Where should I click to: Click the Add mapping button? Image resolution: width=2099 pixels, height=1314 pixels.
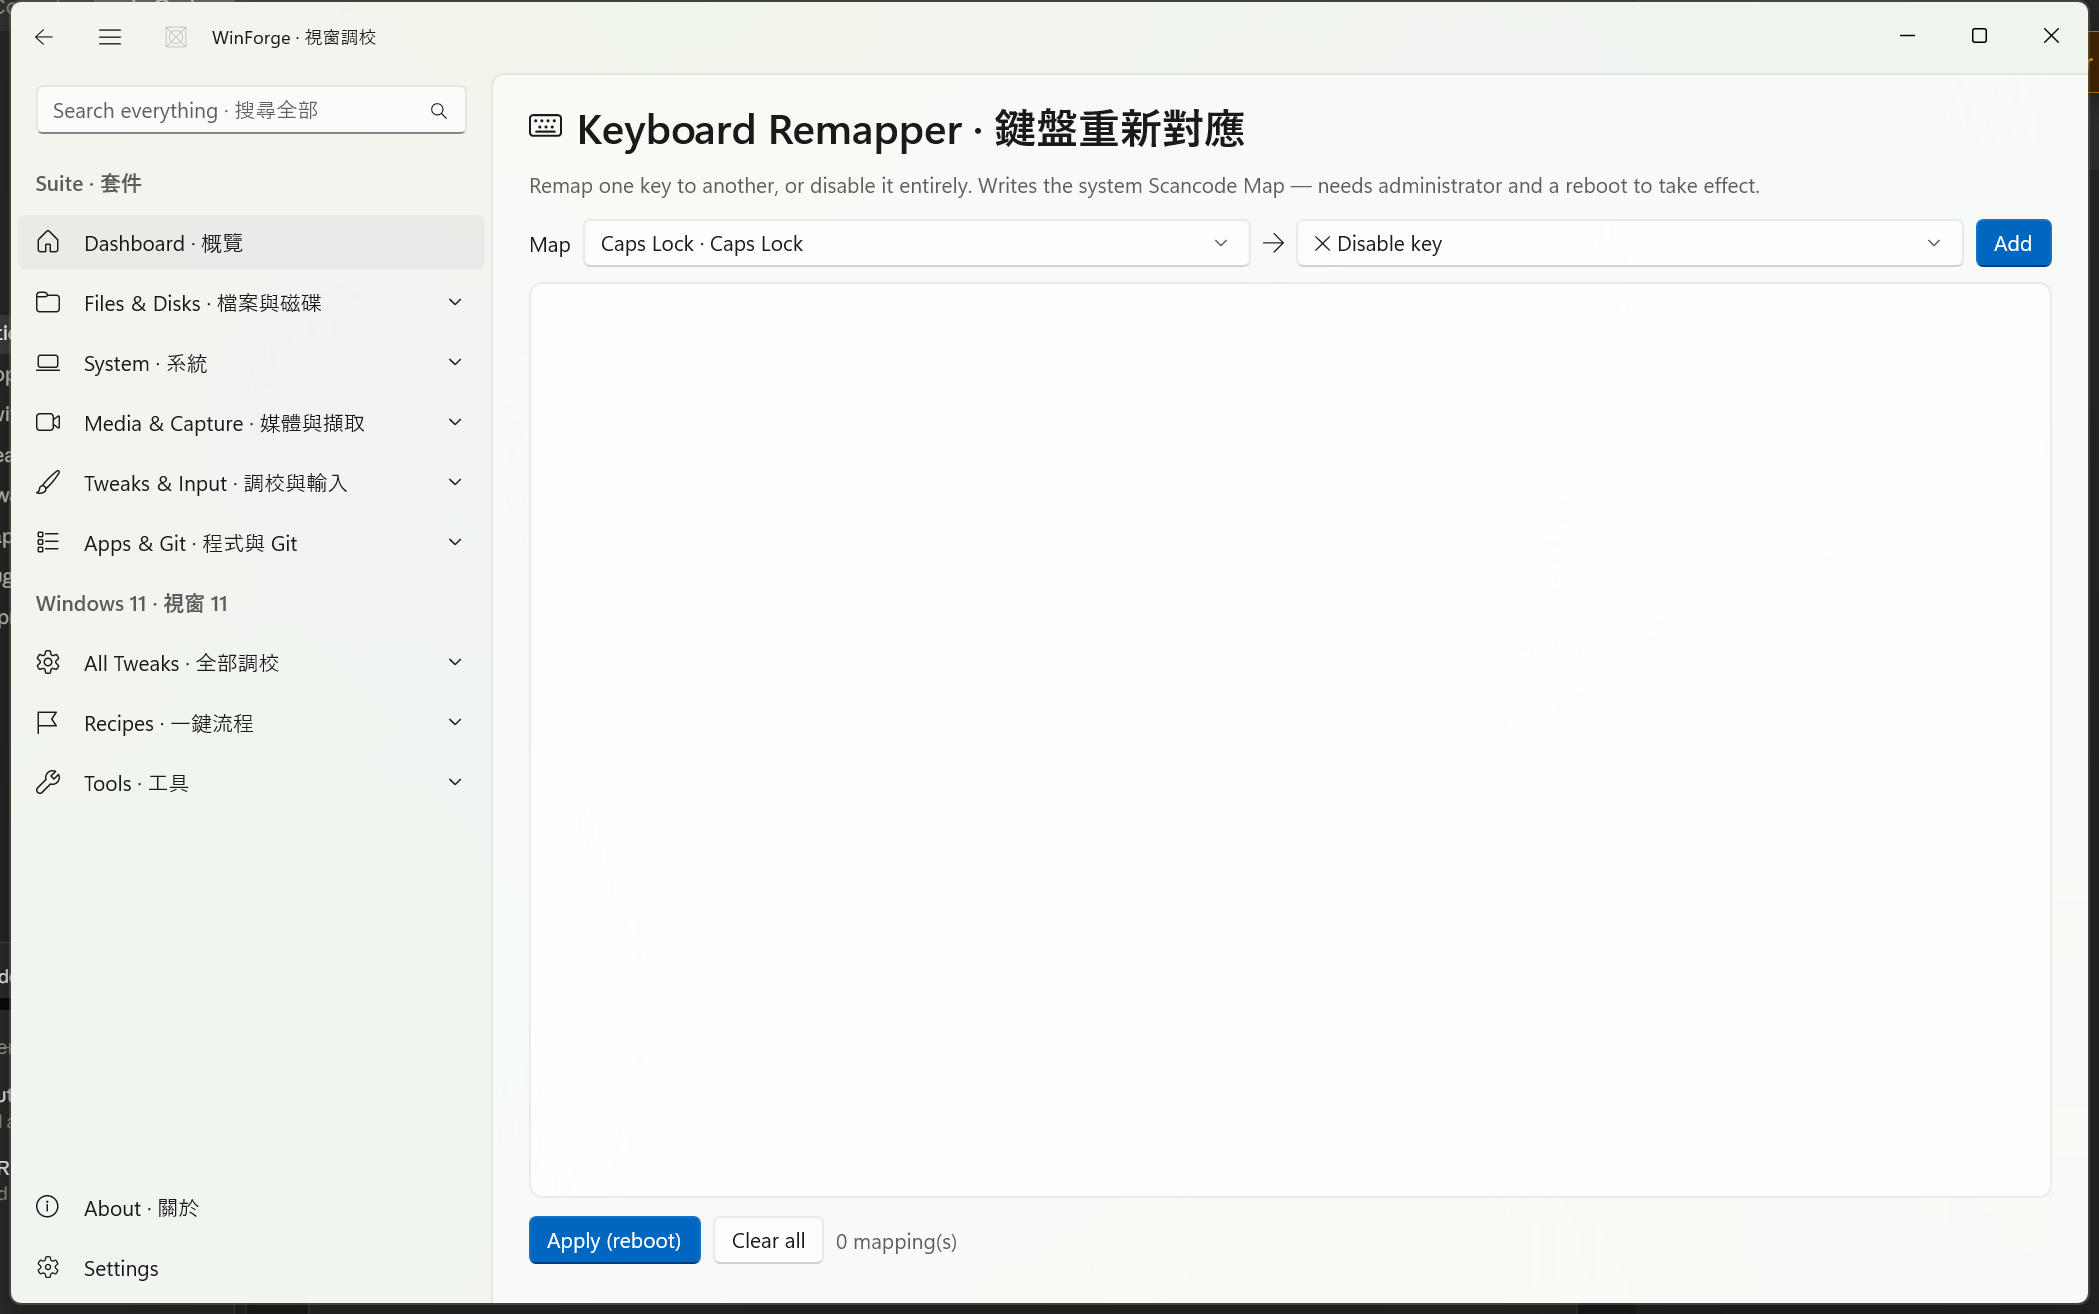(x=2013, y=243)
